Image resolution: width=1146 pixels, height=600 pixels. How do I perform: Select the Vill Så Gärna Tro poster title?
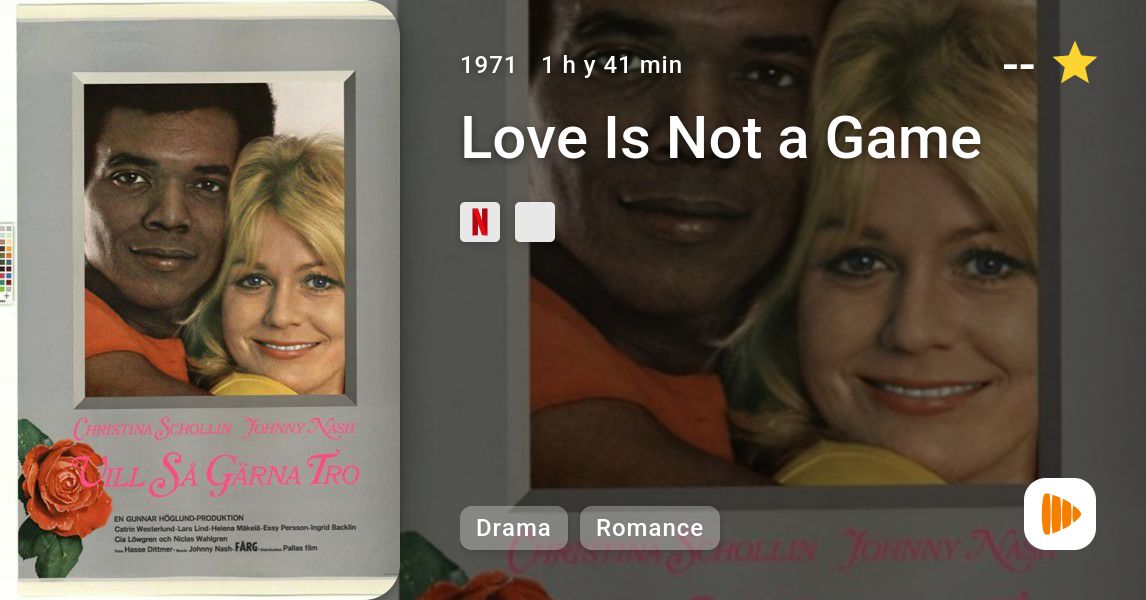(216, 473)
